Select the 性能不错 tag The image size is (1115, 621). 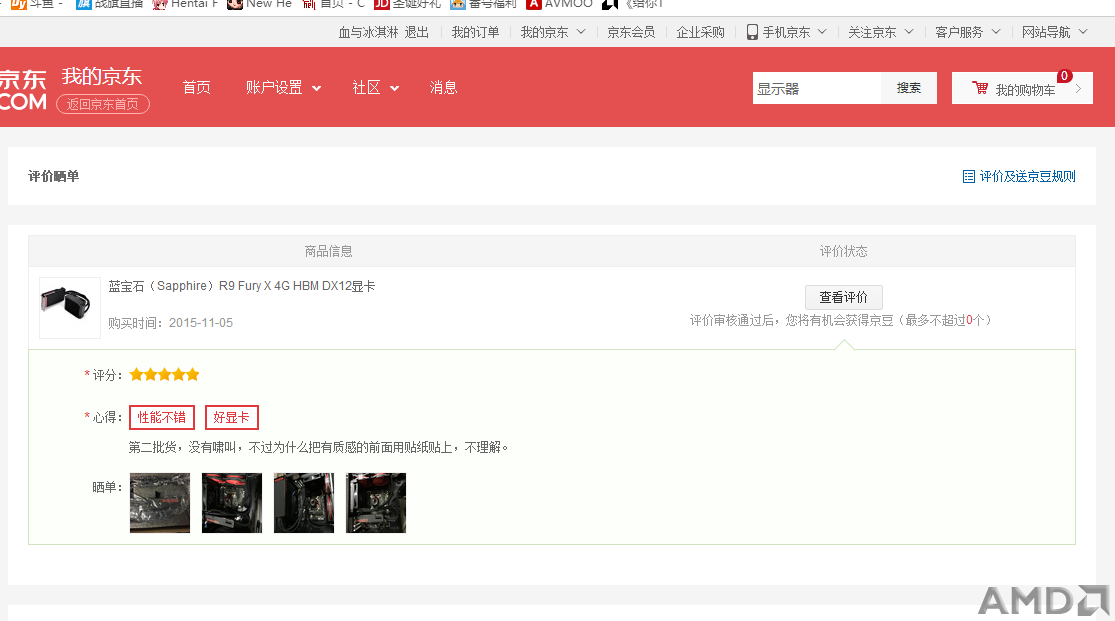click(x=161, y=418)
